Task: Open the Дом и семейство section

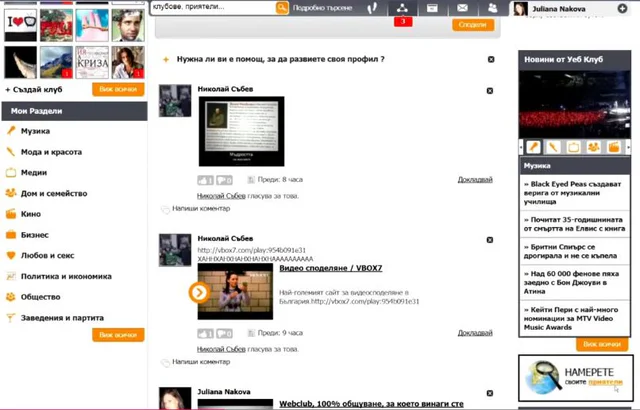Action: [x=54, y=193]
